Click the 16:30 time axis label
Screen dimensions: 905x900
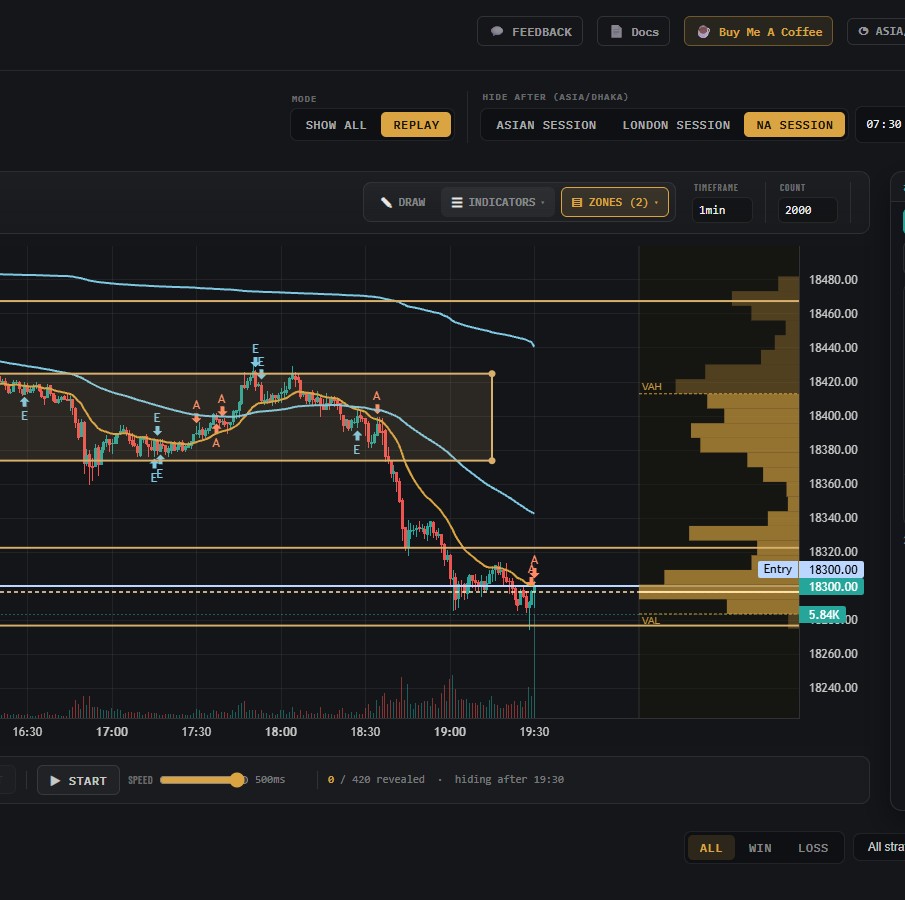[27, 731]
